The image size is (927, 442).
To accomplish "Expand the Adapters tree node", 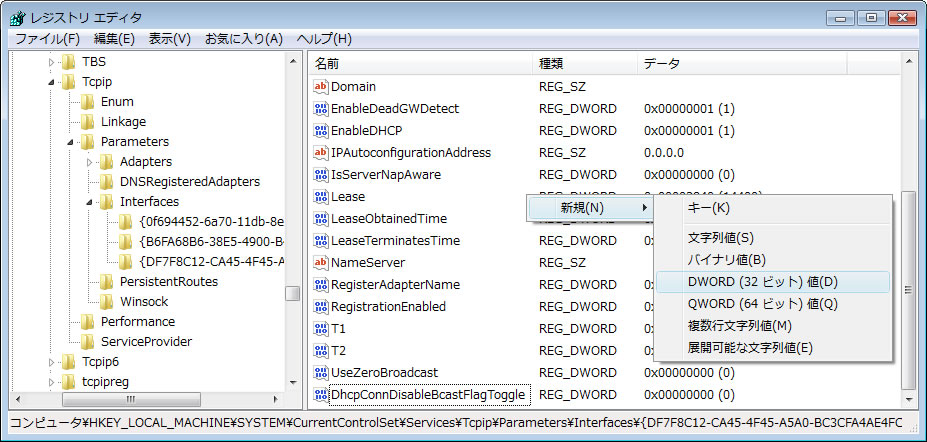I will coord(89,162).
